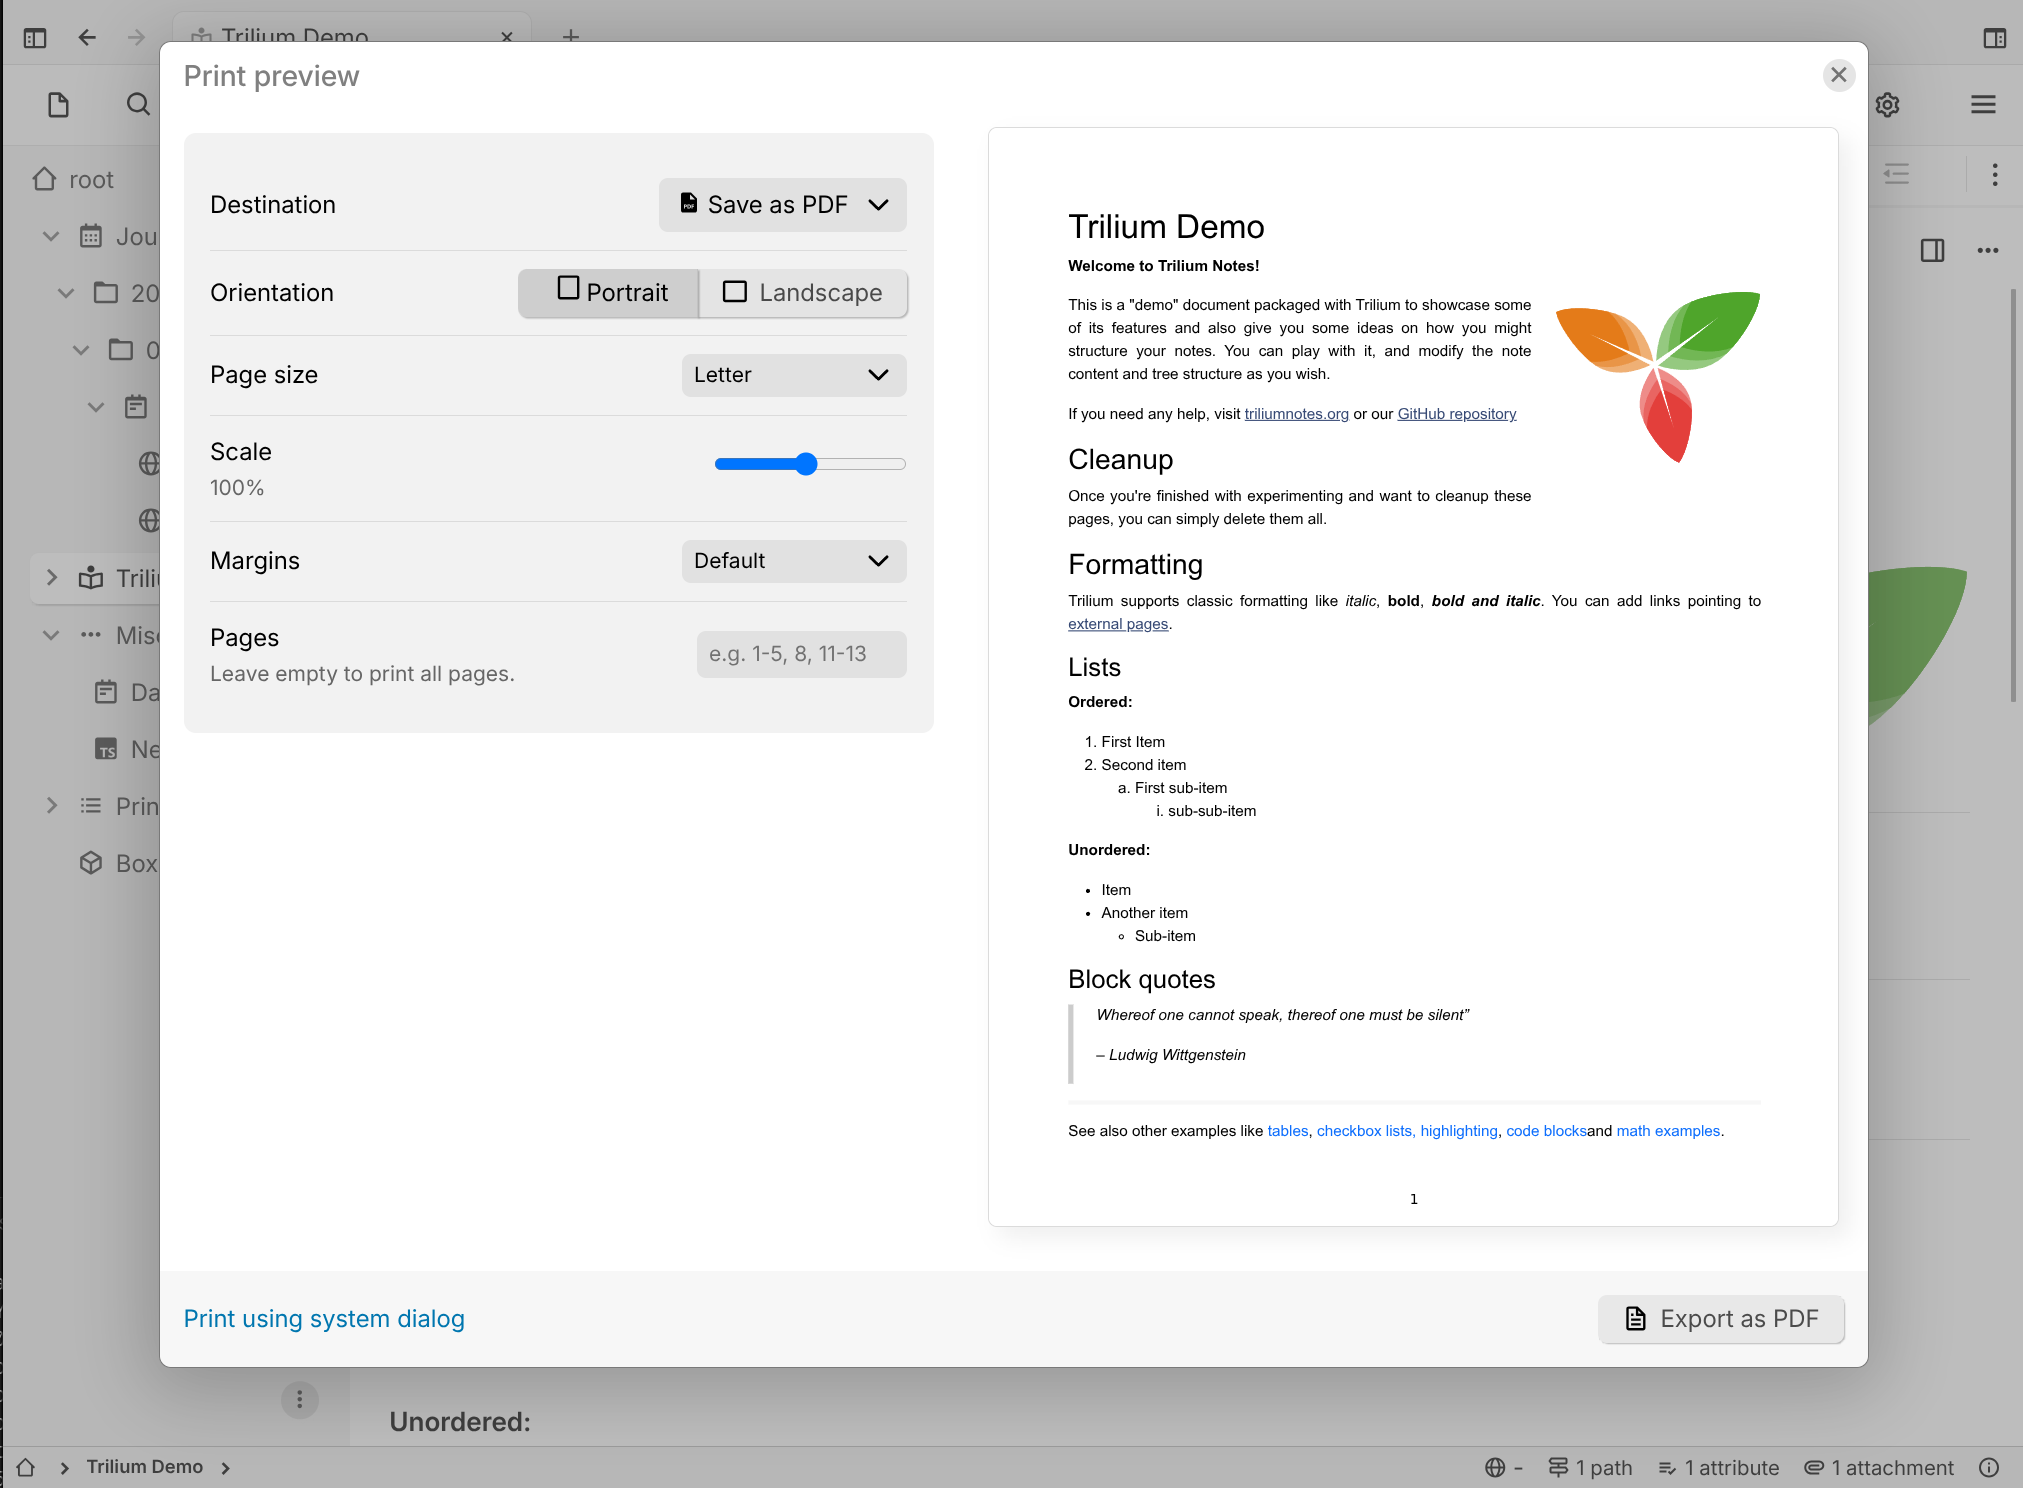Go back with the left arrow
Viewport: 2023px width, 1488px height.
point(88,38)
